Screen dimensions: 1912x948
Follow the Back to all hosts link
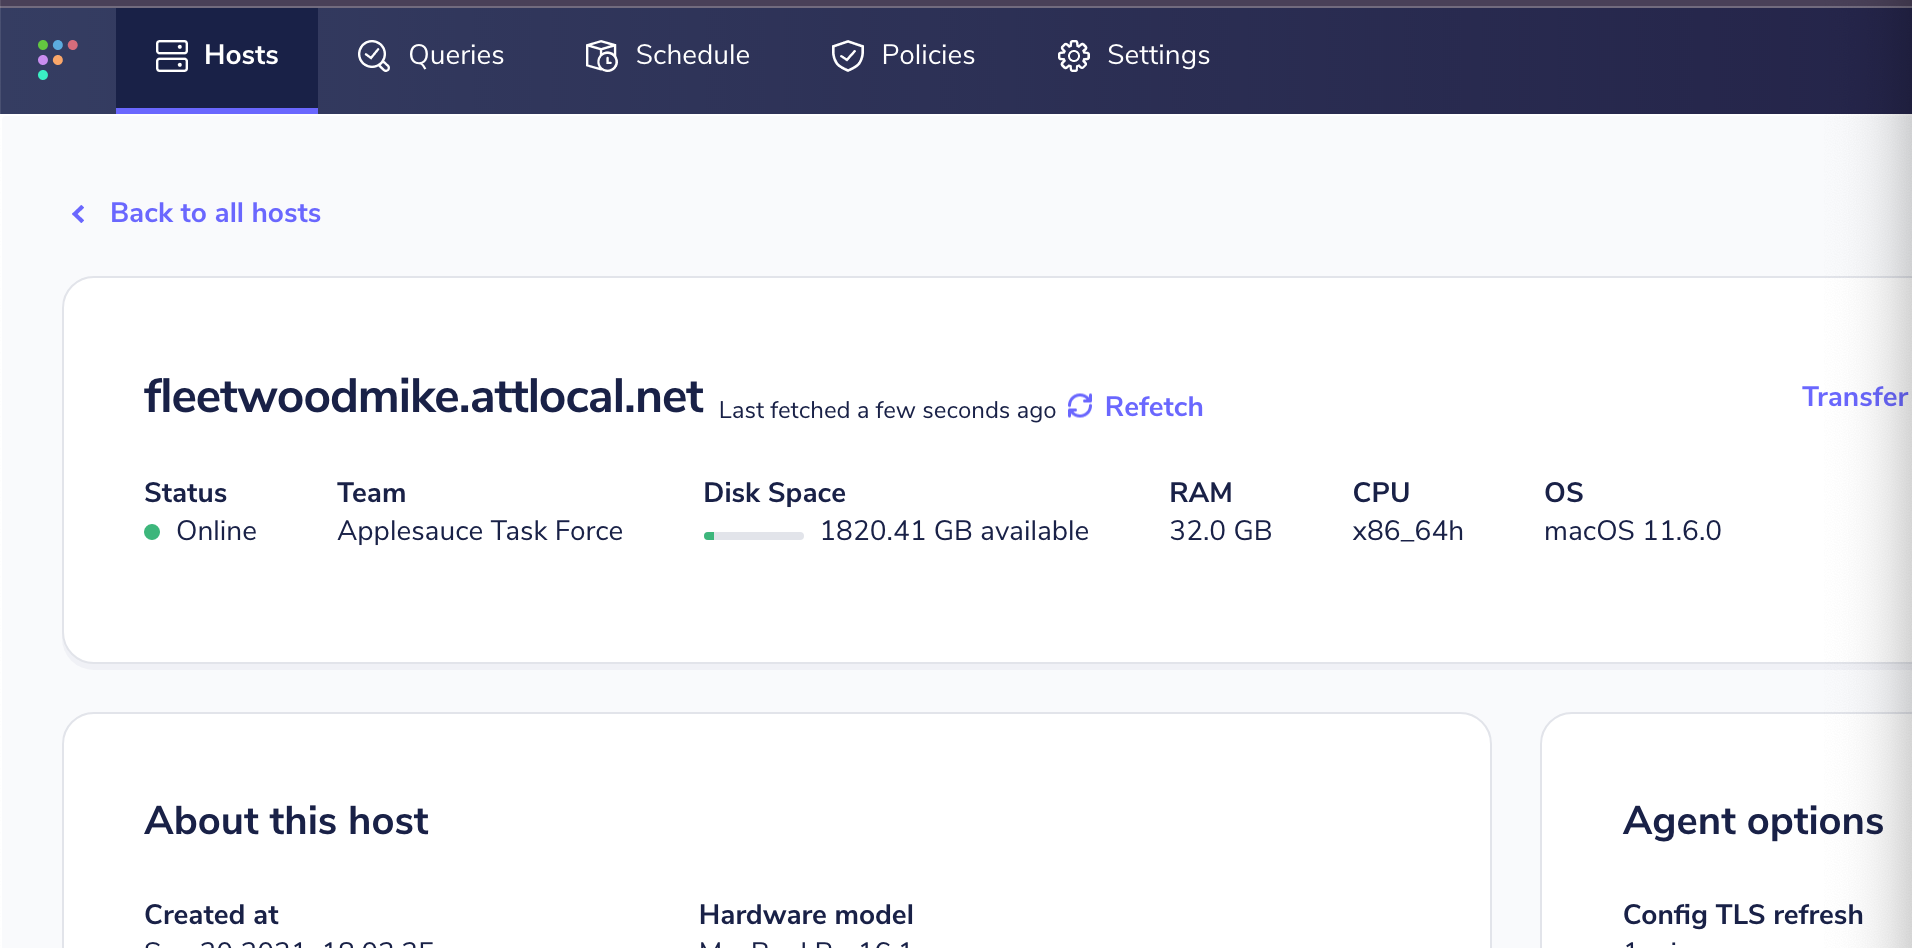215,213
